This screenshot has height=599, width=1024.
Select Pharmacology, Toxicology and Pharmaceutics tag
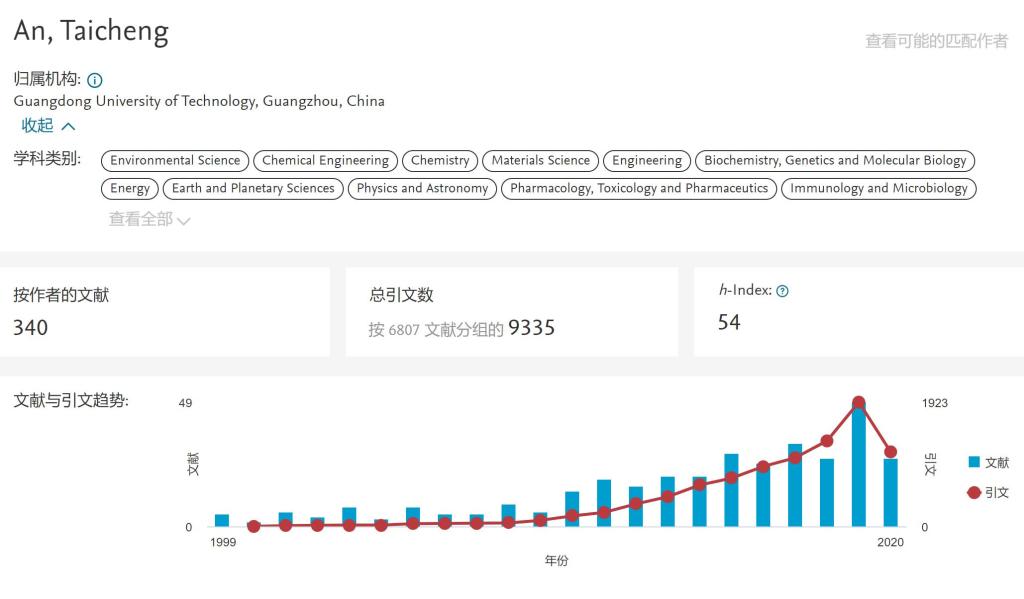[x=639, y=188]
